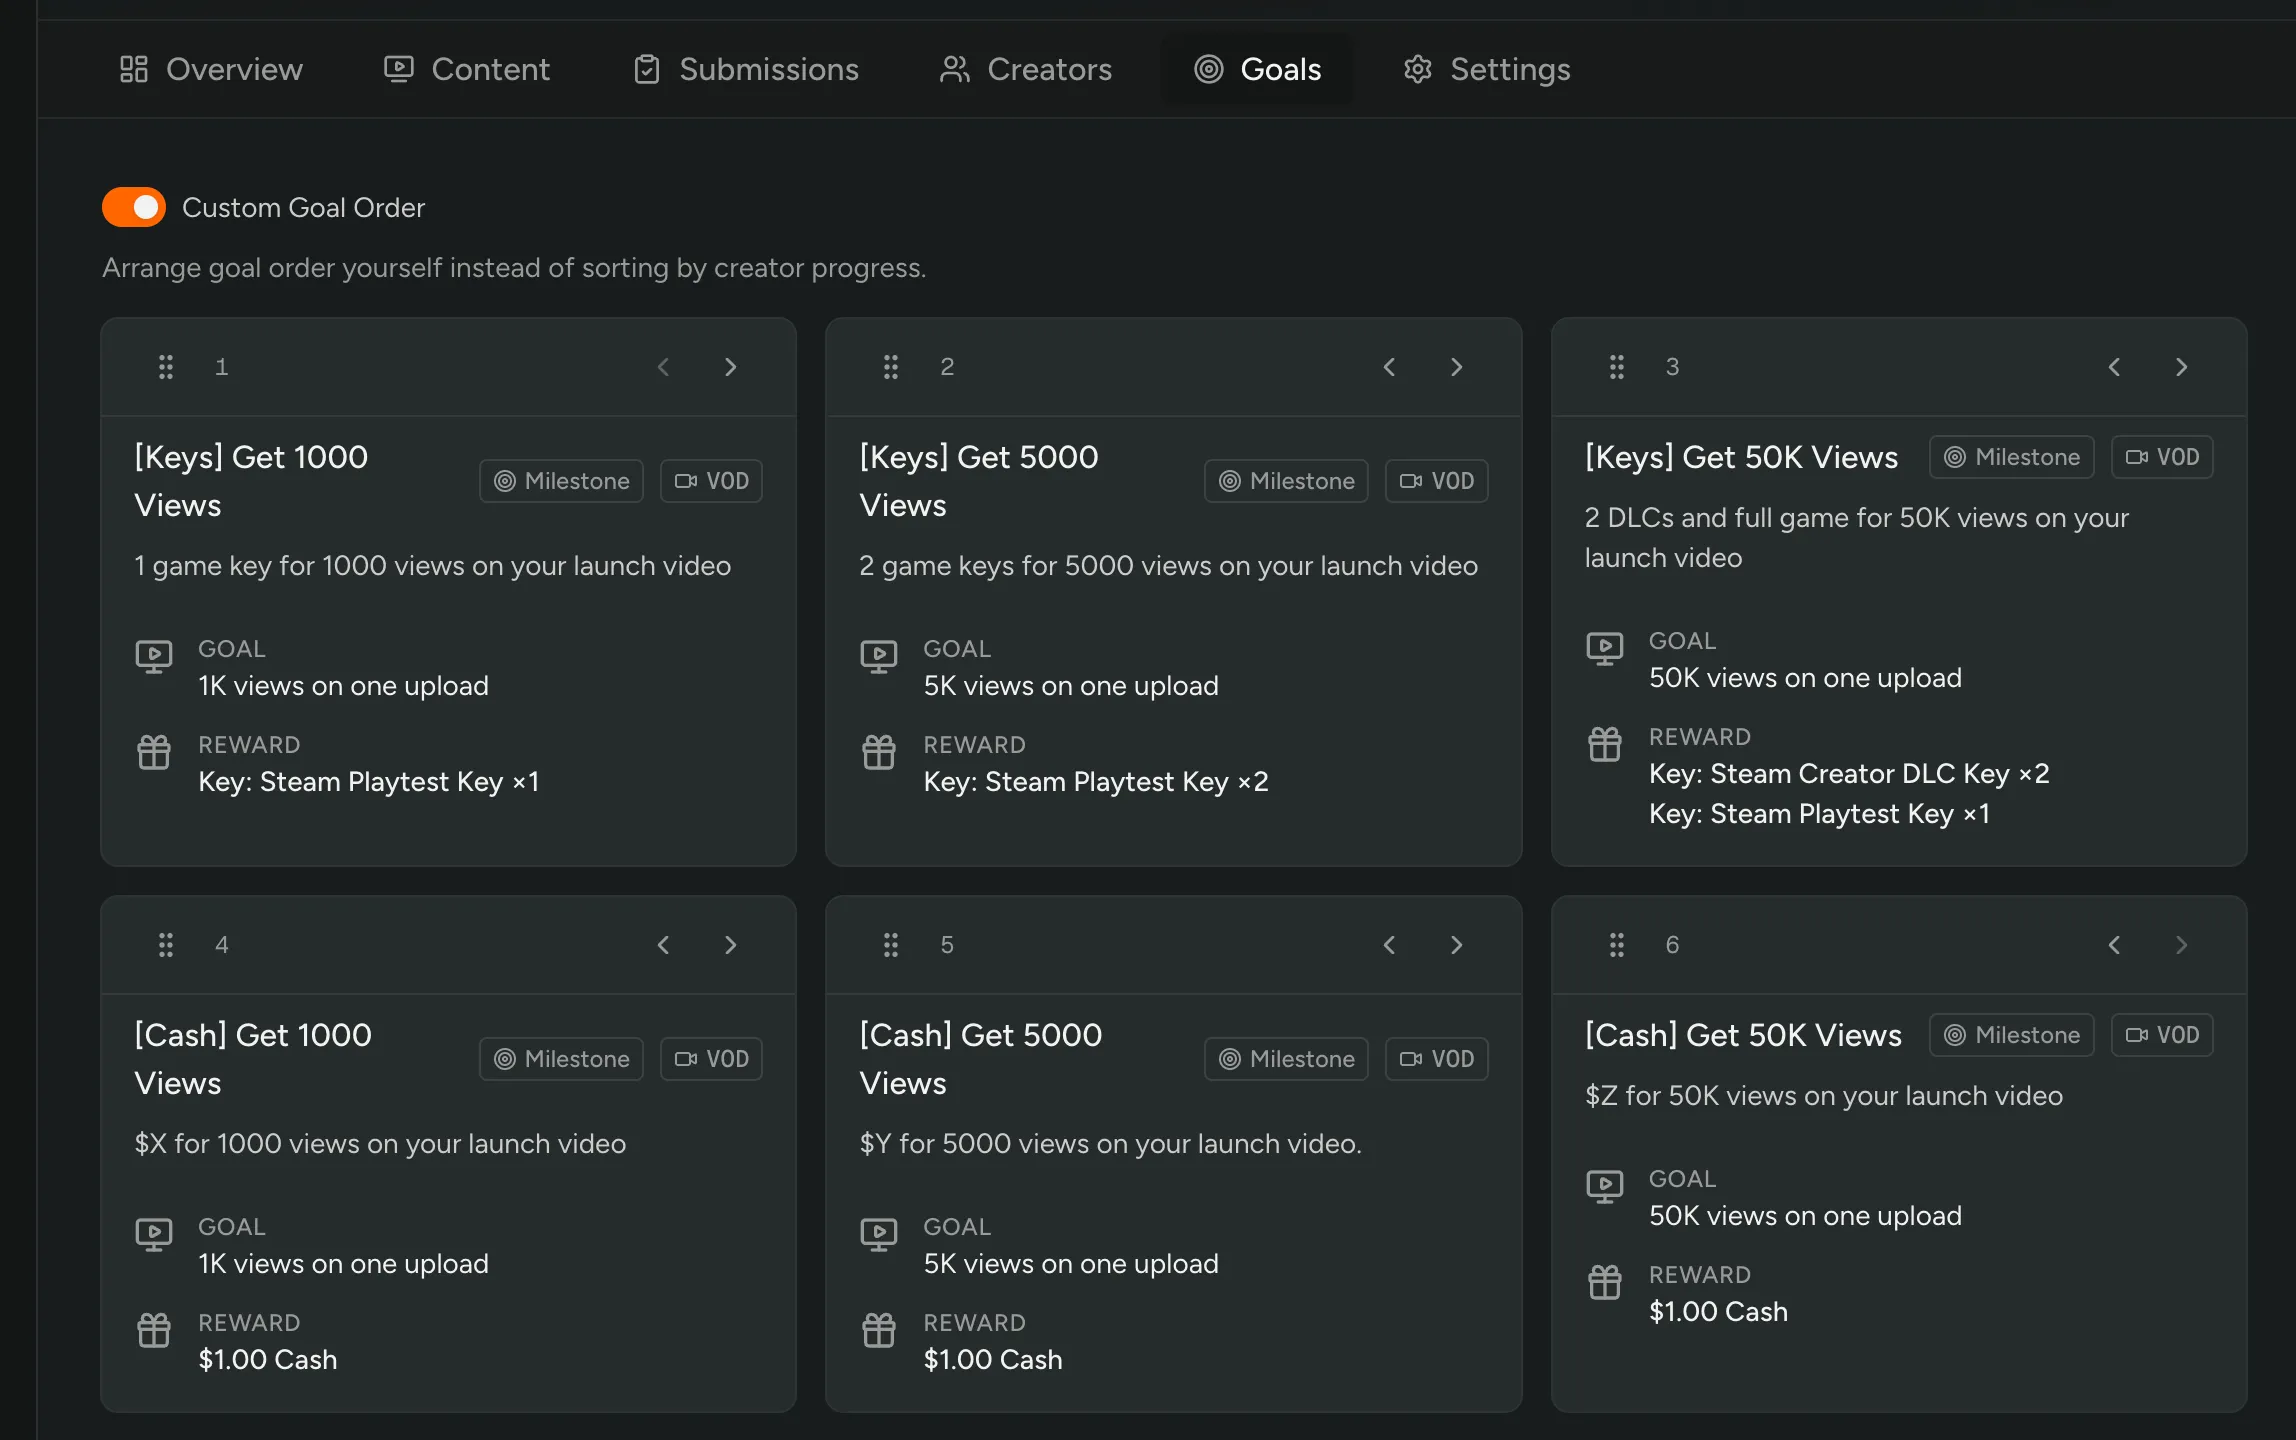Toggle the Custom Goal Order switch
This screenshot has height=1440, width=2296.
coord(134,207)
